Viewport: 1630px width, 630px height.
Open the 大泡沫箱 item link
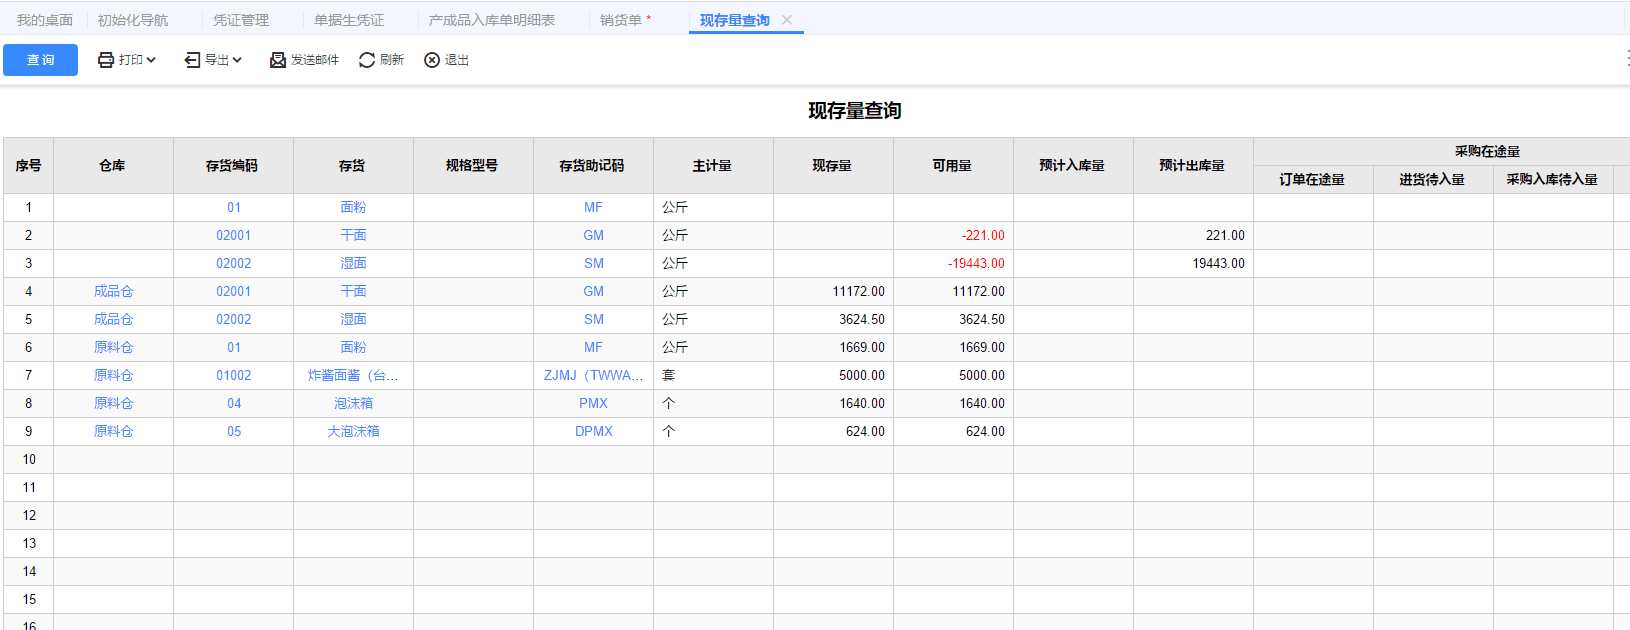click(x=353, y=432)
